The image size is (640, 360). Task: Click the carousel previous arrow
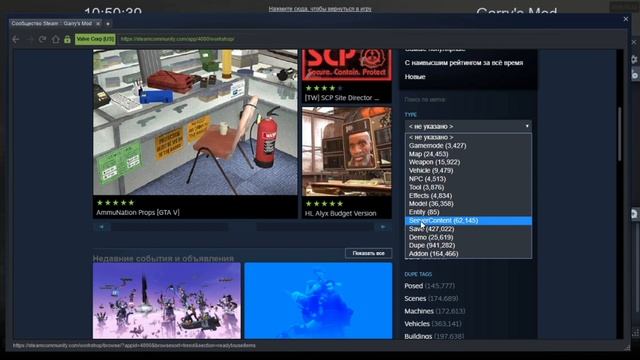pos(101,227)
